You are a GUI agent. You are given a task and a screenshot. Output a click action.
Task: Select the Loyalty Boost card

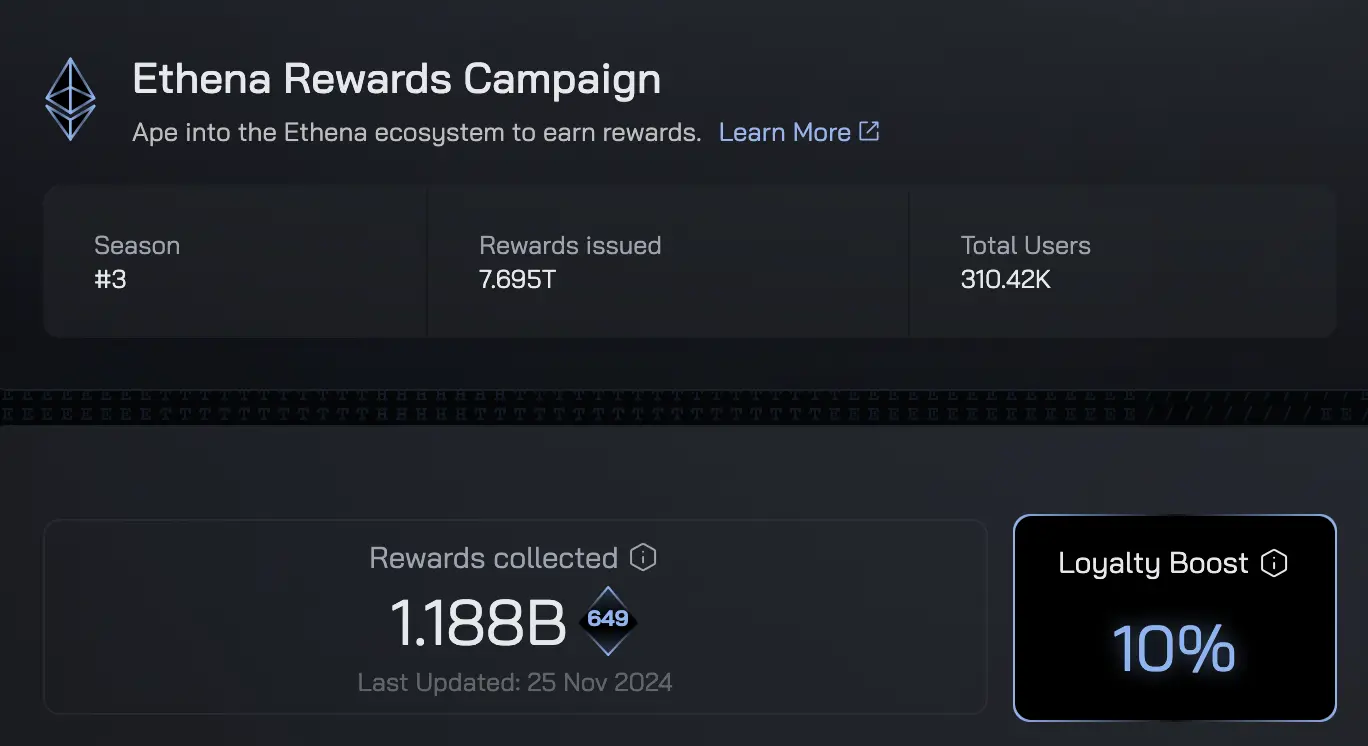point(1175,618)
